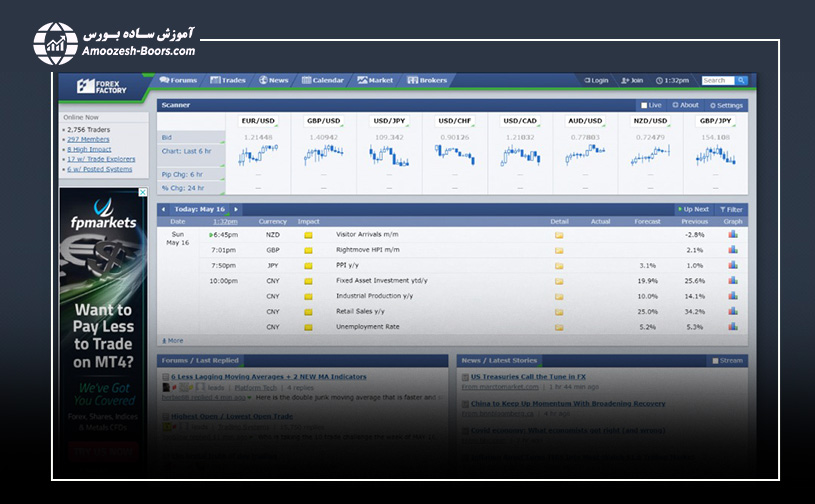This screenshot has width=815, height=504.
Task: Click the search magnifier button
Action: (x=741, y=80)
